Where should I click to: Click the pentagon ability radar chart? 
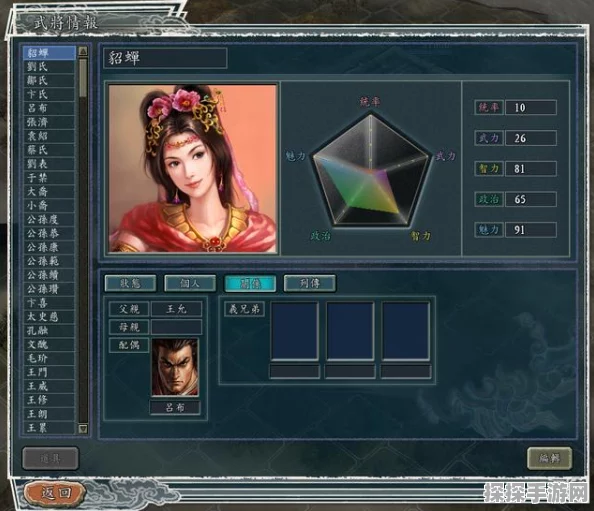[371, 170]
